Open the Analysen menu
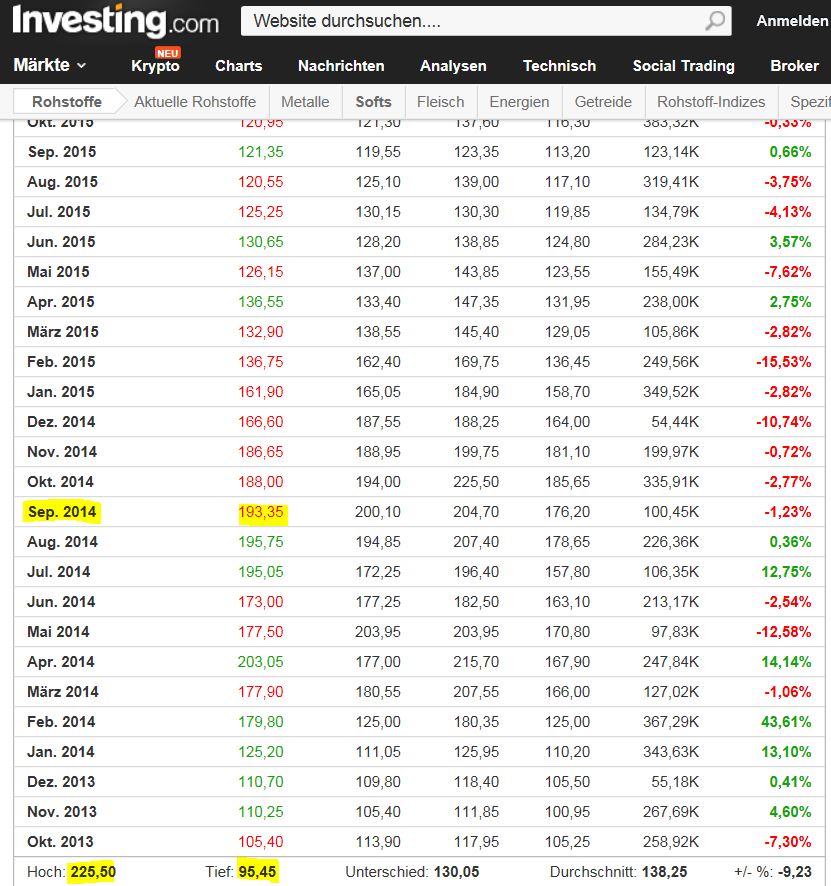Image resolution: width=831 pixels, height=886 pixels. pos(453,66)
